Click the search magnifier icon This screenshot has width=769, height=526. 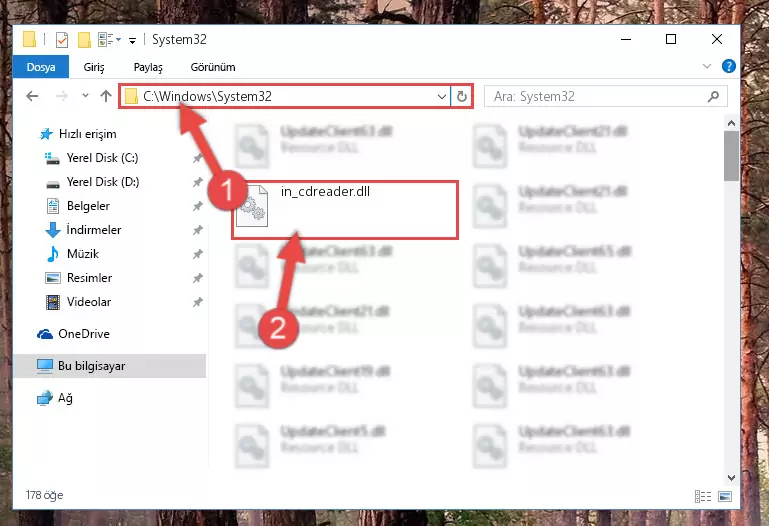pyautogui.click(x=714, y=97)
